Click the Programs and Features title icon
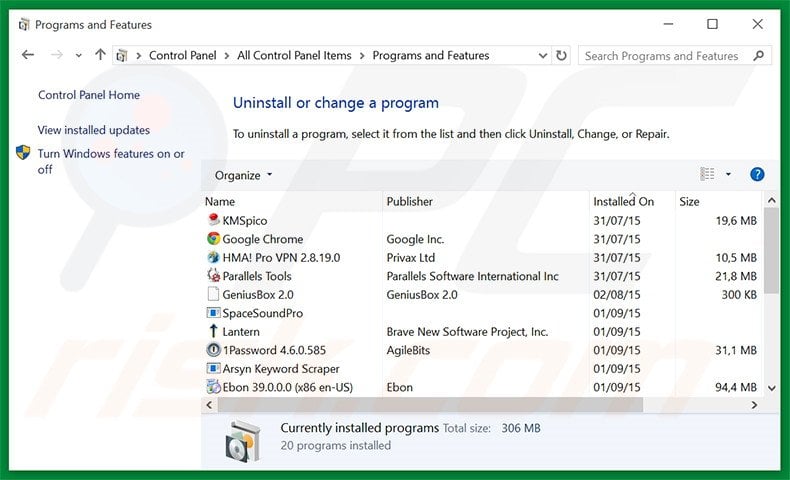Viewport: 790px width, 480px height. point(24,25)
